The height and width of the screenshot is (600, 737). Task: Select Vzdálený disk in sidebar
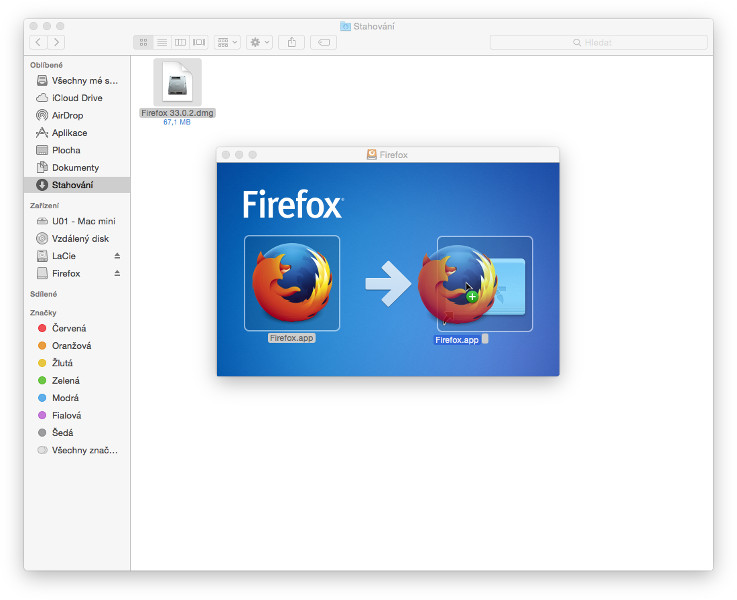(77, 238)
